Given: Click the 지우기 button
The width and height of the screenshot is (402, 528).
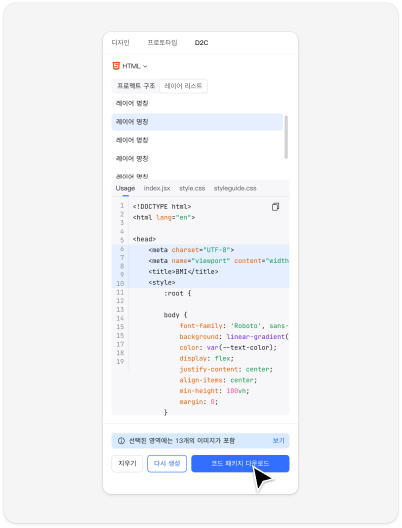Looking at the screenshot, I should click(127, 464).
